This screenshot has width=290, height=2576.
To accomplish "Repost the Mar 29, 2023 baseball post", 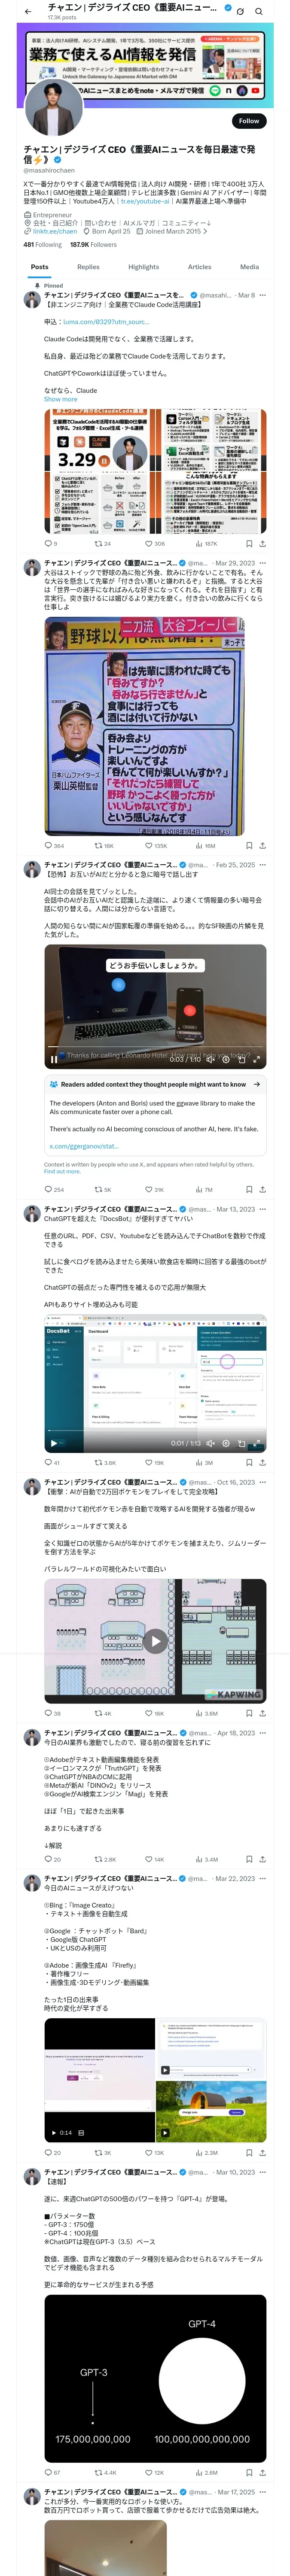I will pos(103,846).
